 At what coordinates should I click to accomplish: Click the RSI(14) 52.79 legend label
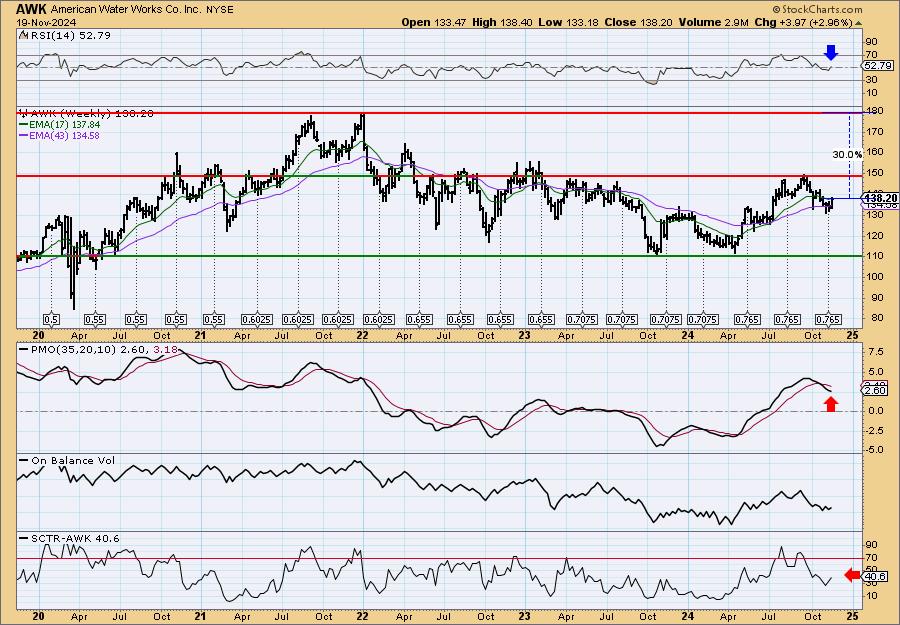tap(69, 35)
